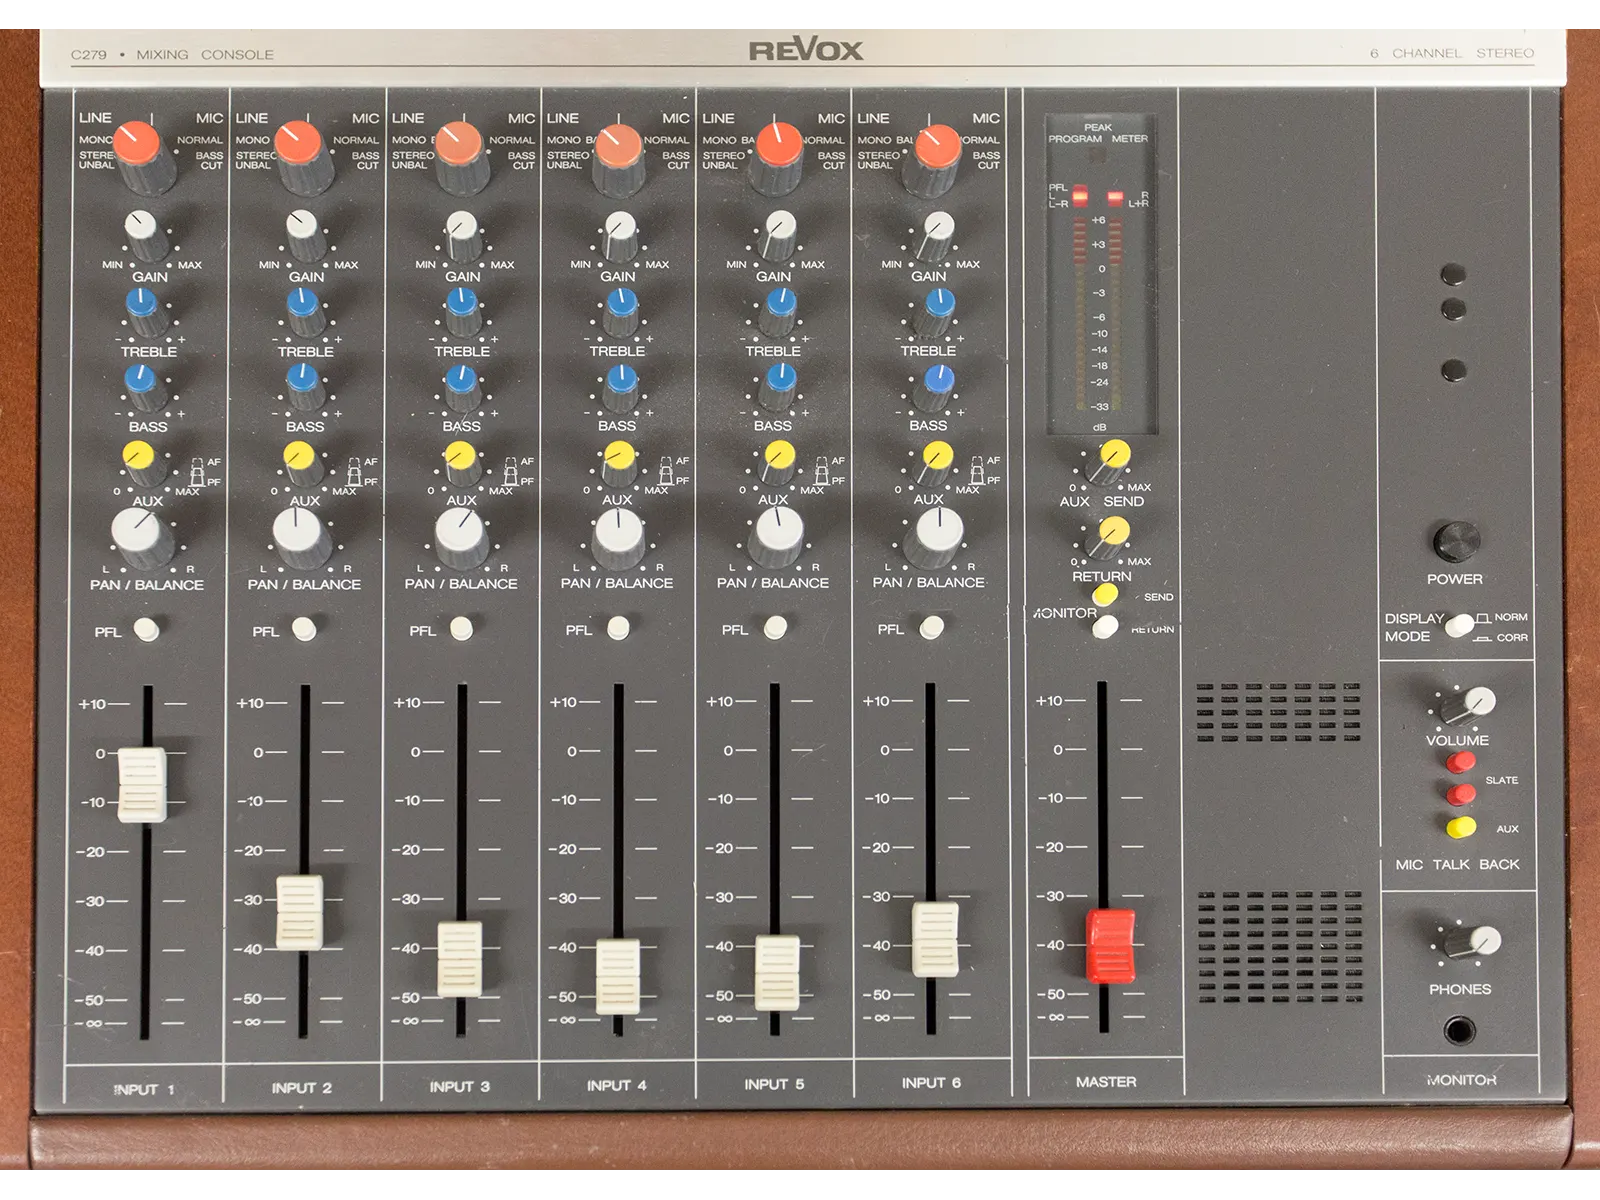This screenshot has height=1200, width=1600.
Task: Toggle the DISPLAY MODE norm/corr button
Action: [x=1460, y=626]
